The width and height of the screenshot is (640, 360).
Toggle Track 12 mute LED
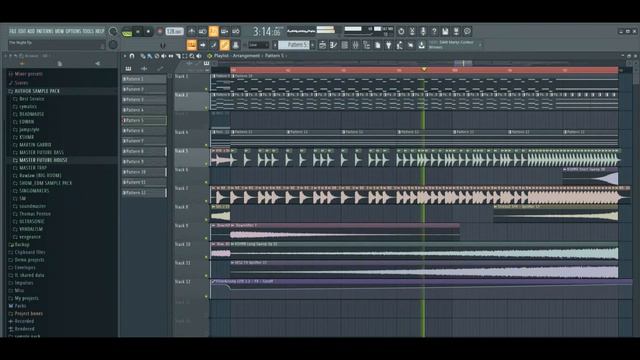coord(206,296)
